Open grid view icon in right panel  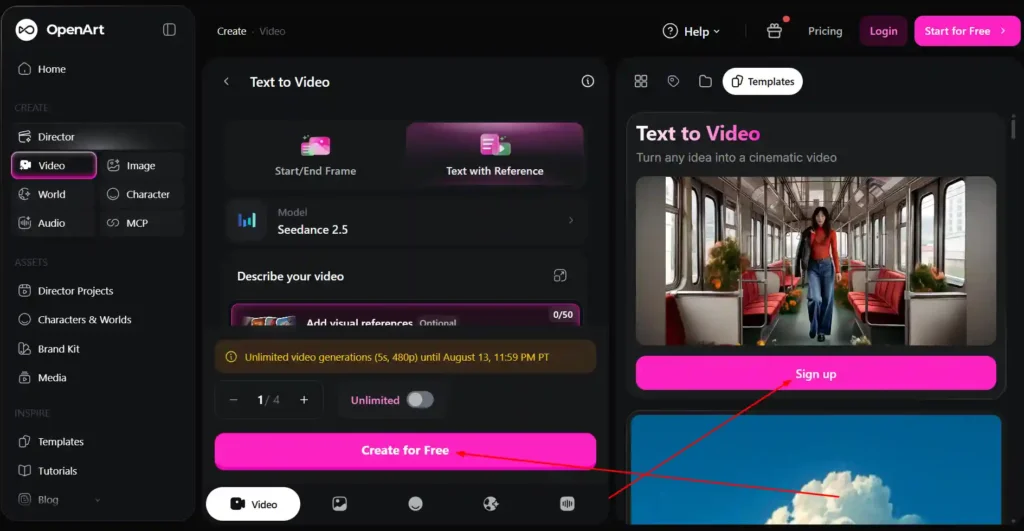point(641,81)
